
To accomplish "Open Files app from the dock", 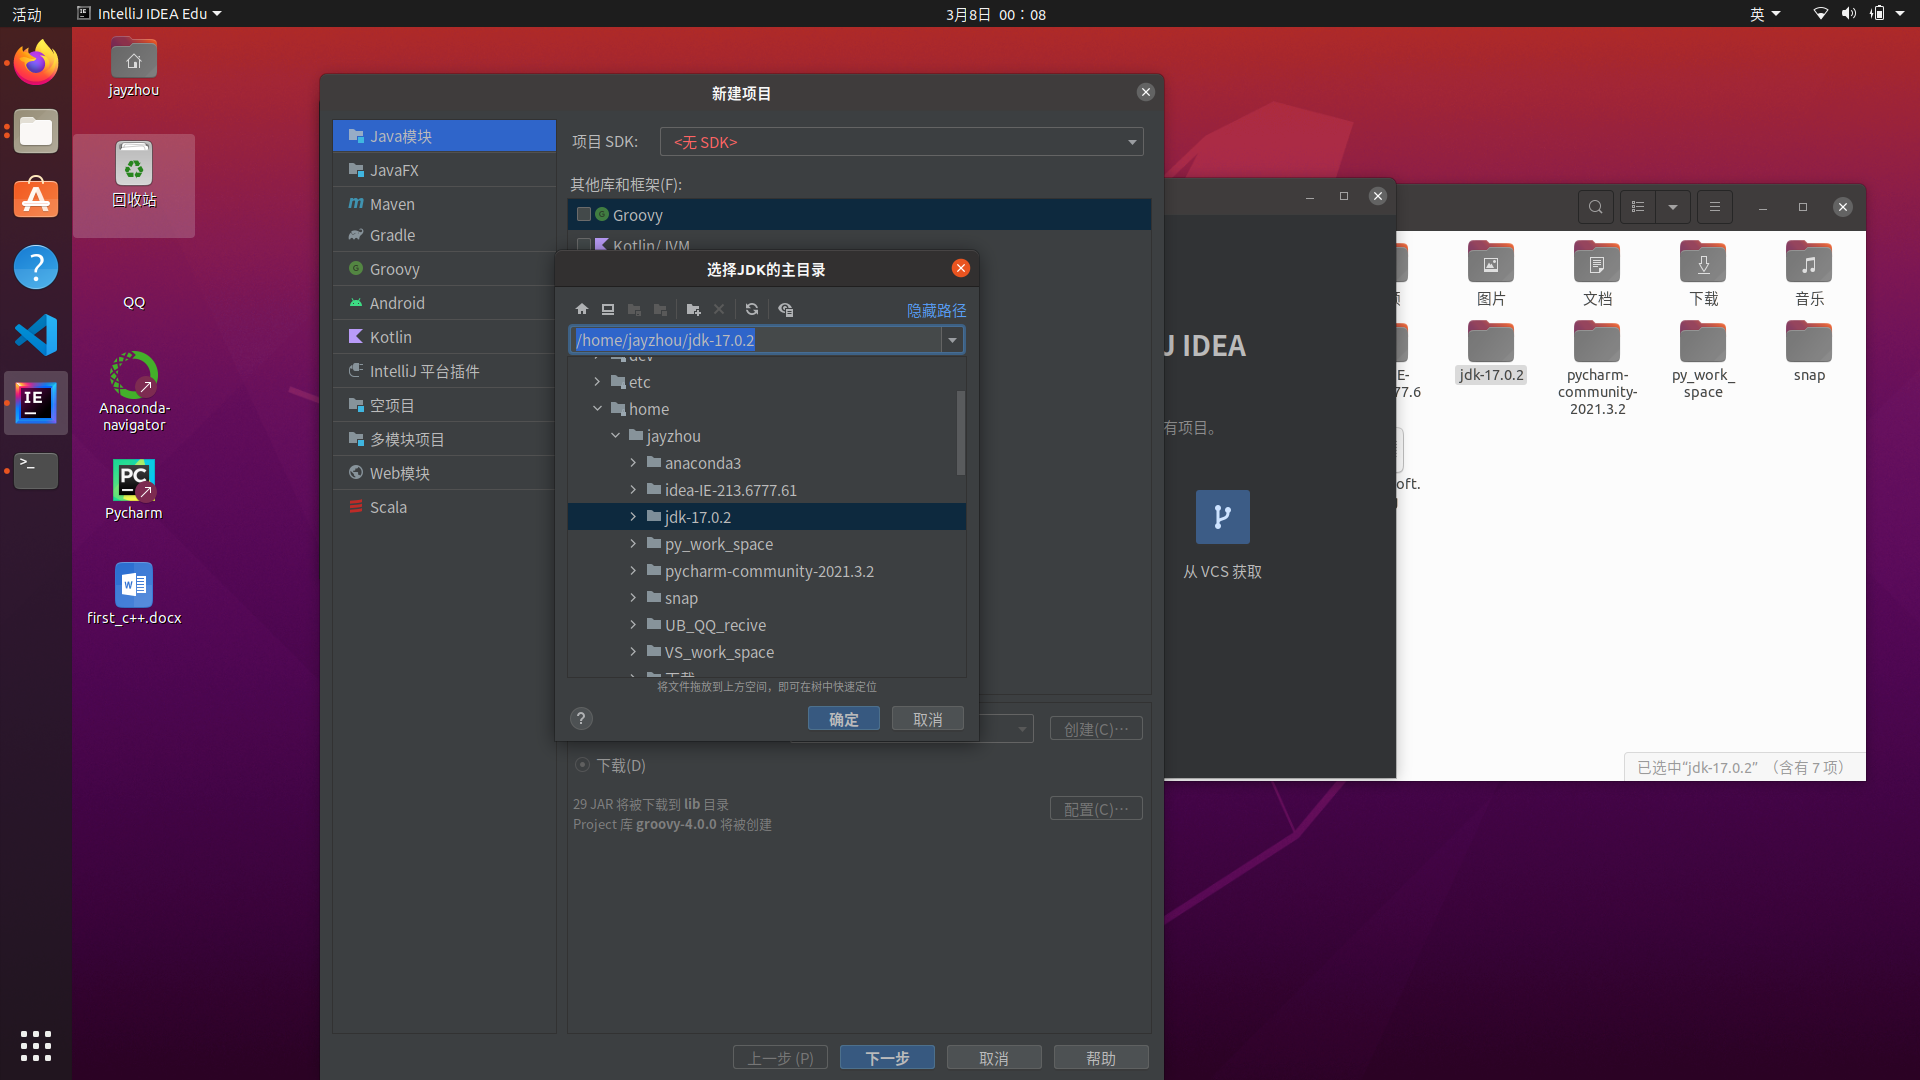I will click(x=36, y=131).
